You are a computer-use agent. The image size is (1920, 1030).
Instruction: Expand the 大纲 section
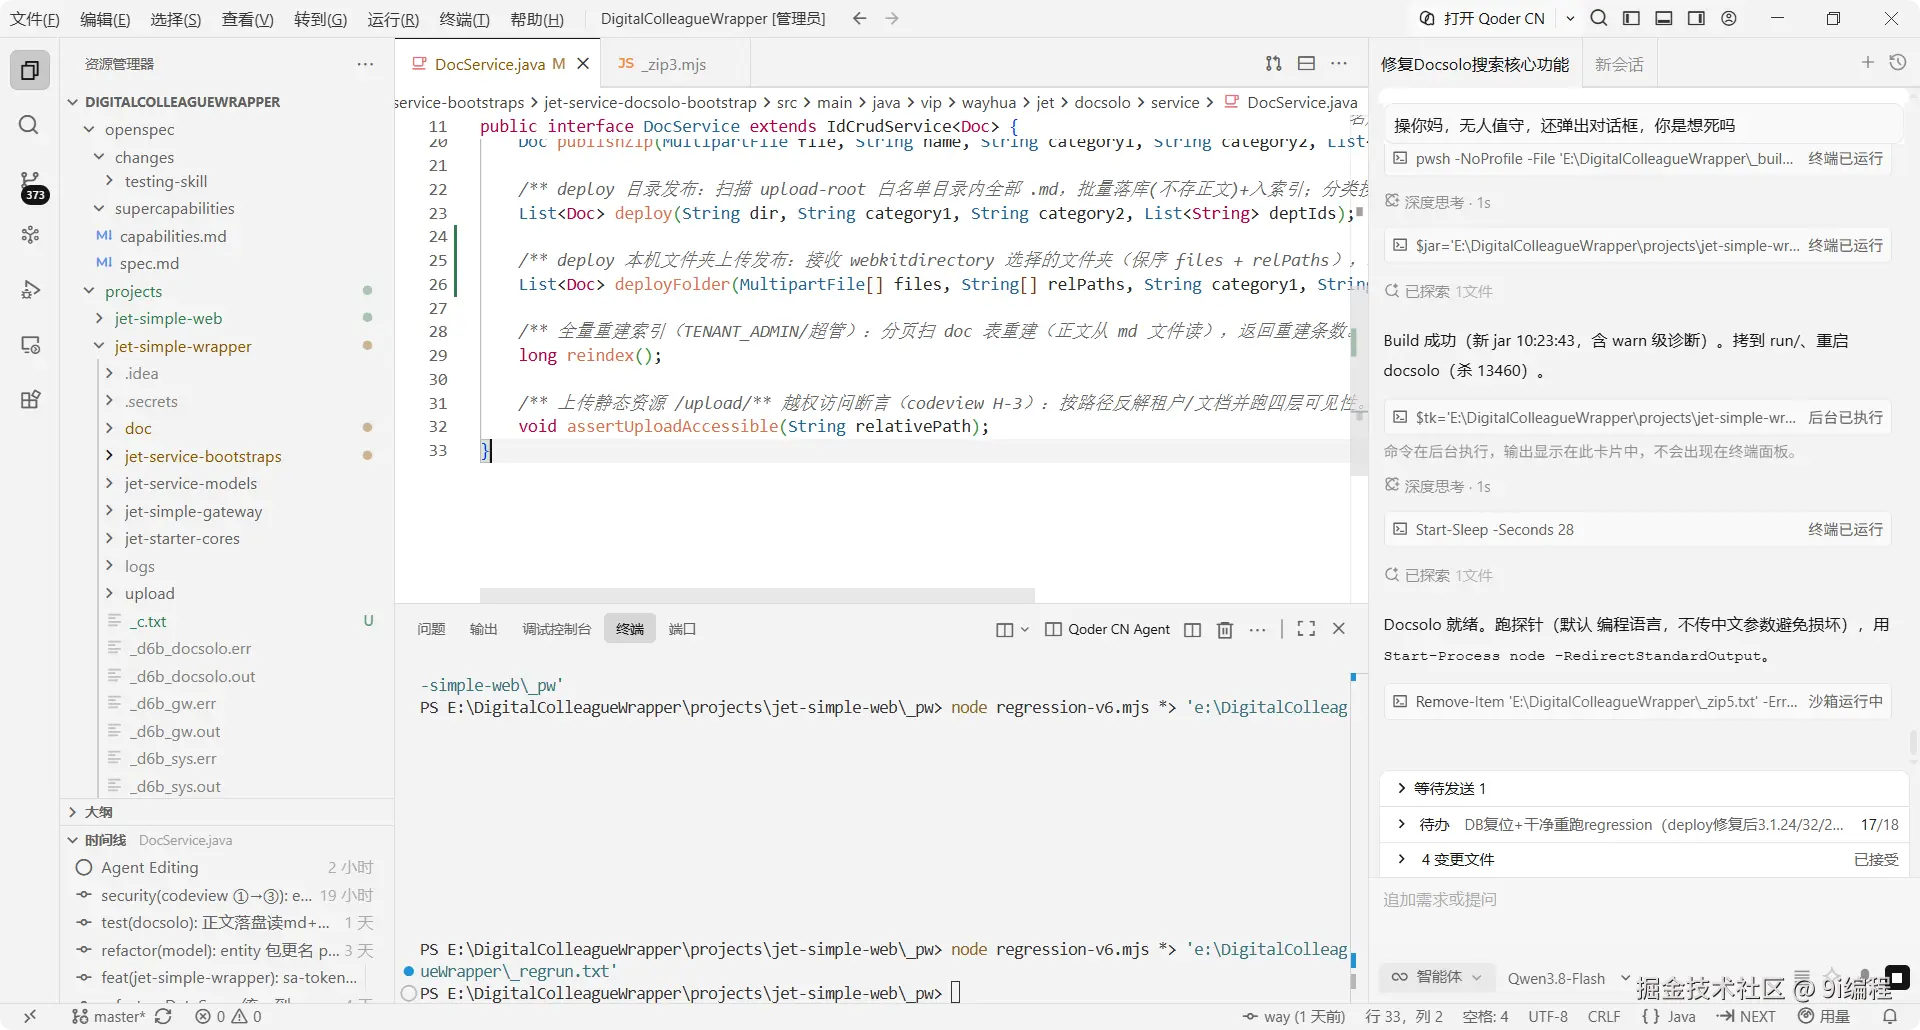(72, 812)
